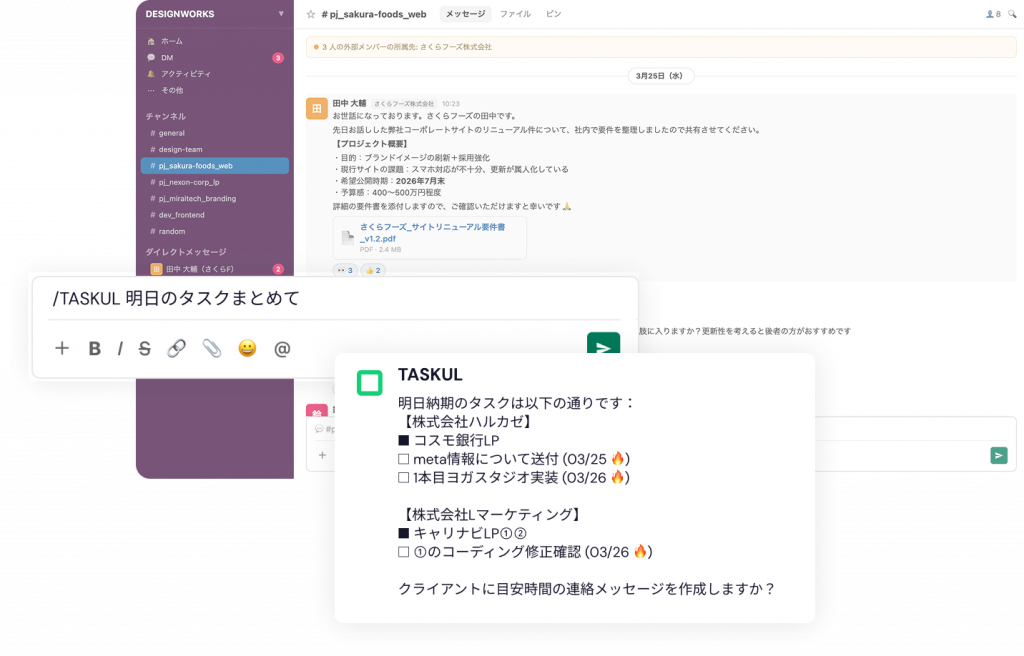Screen dimensions: 1024x656
Task: Click the filled square beside コスモ銀行LP
Action: [x=404, y=440]
